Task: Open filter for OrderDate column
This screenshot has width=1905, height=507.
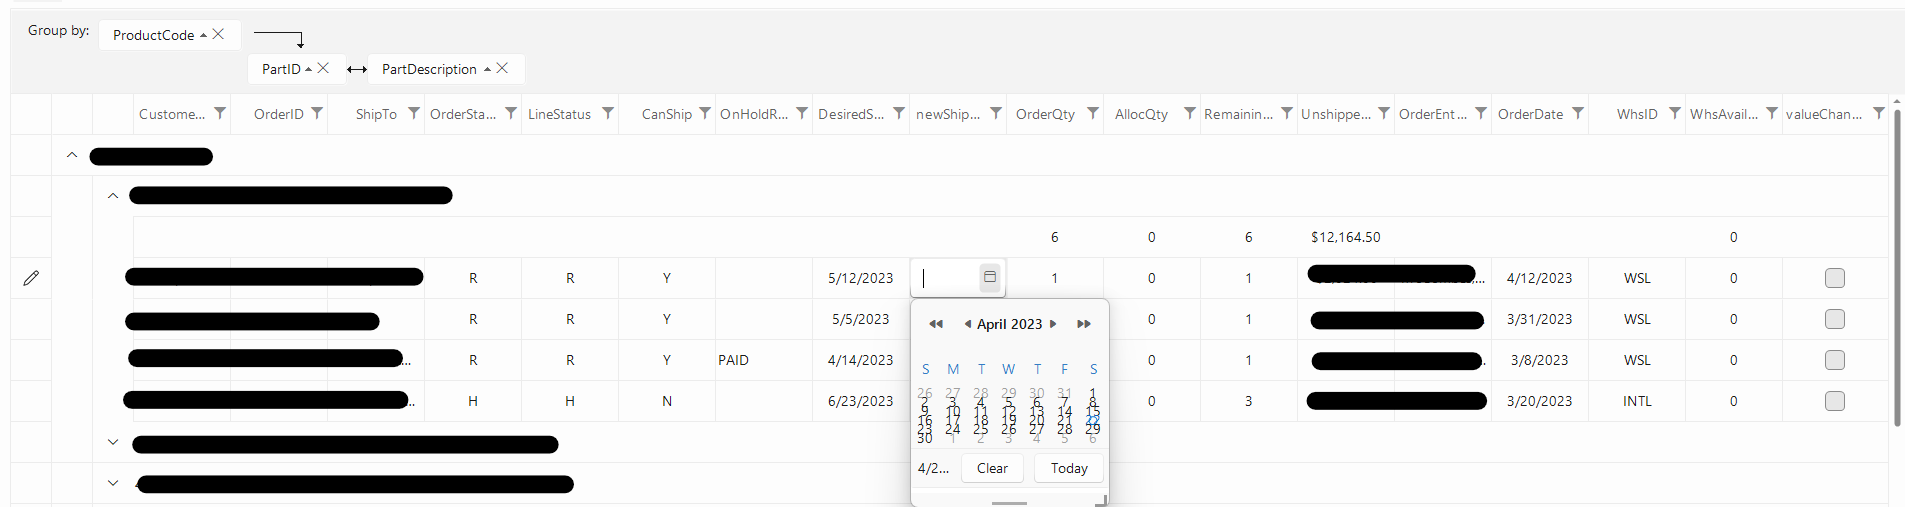Action: click(1578, 113)
